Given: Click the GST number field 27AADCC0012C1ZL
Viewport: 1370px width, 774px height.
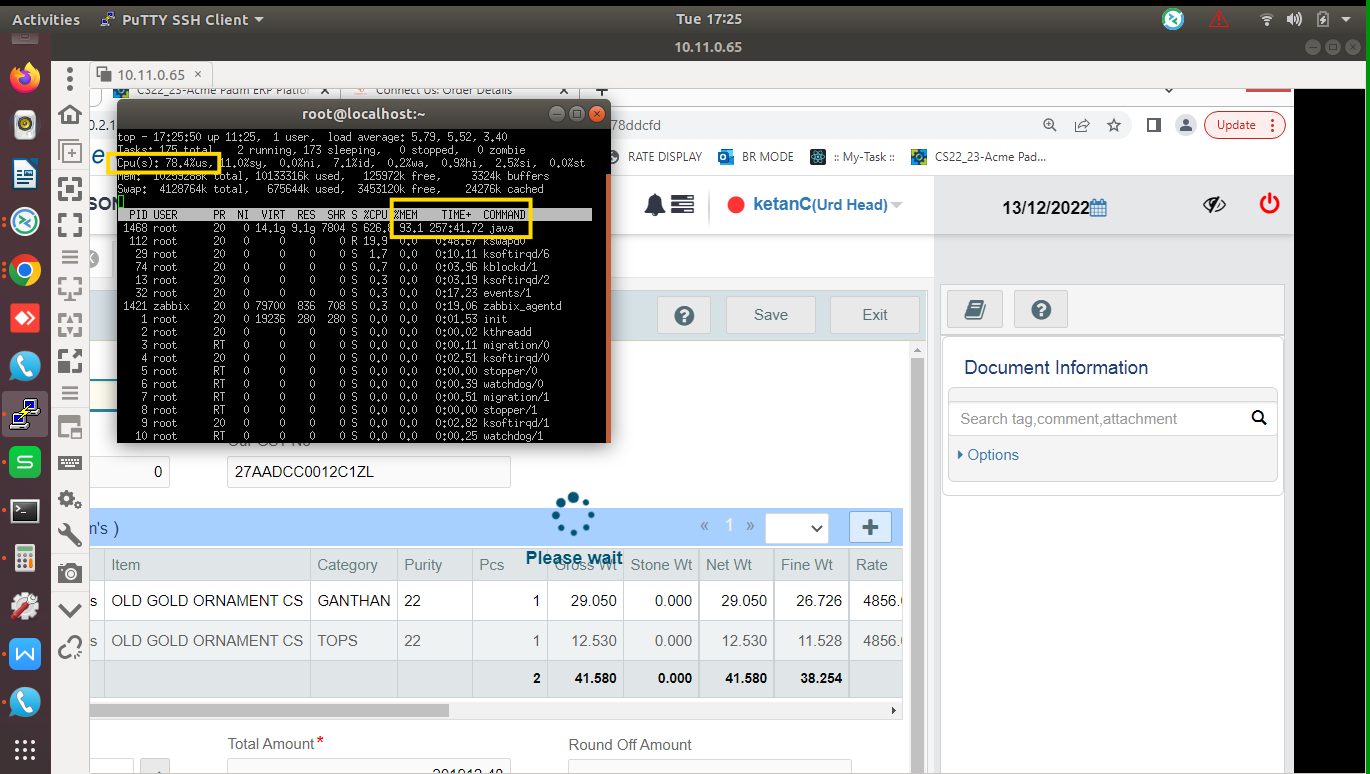Looking at the screenshot, I should click(369, 472).
